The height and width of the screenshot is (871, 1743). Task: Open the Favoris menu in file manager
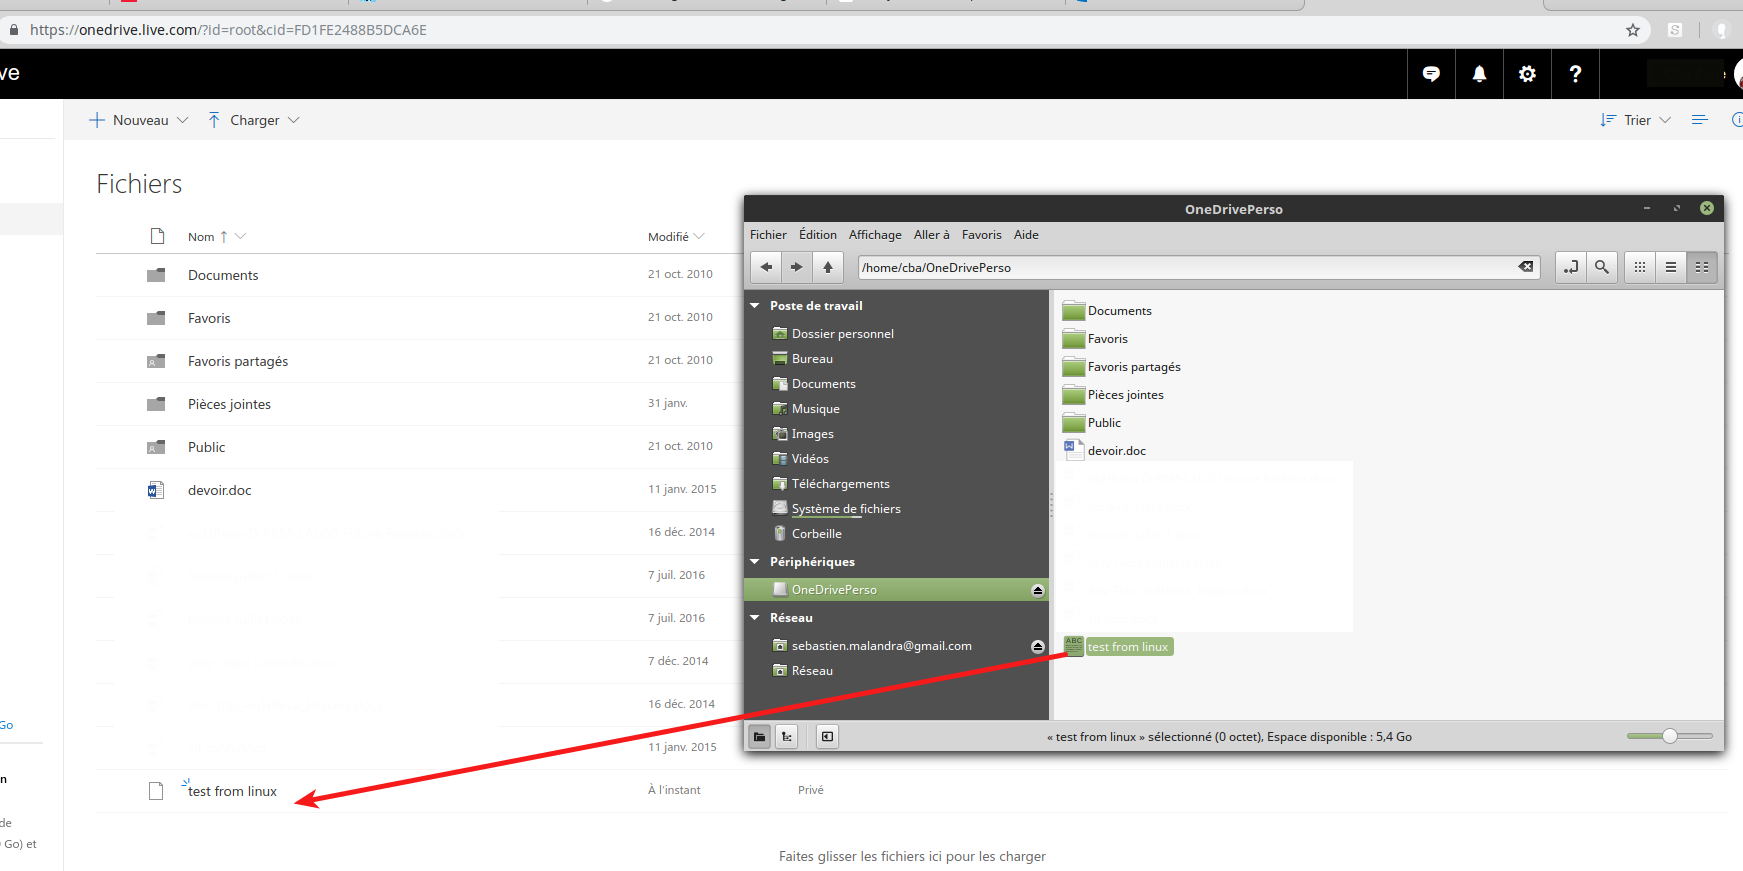pos(981,235)
